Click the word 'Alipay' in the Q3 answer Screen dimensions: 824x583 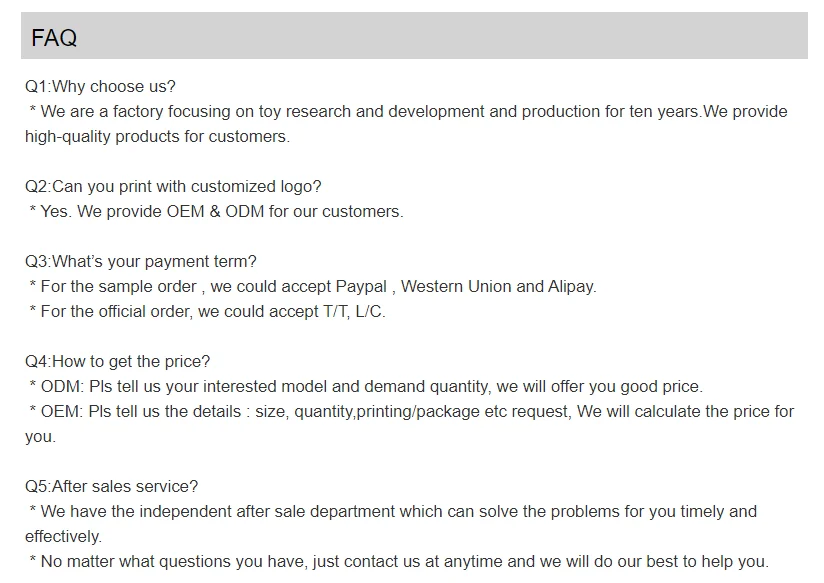(571, 286)
